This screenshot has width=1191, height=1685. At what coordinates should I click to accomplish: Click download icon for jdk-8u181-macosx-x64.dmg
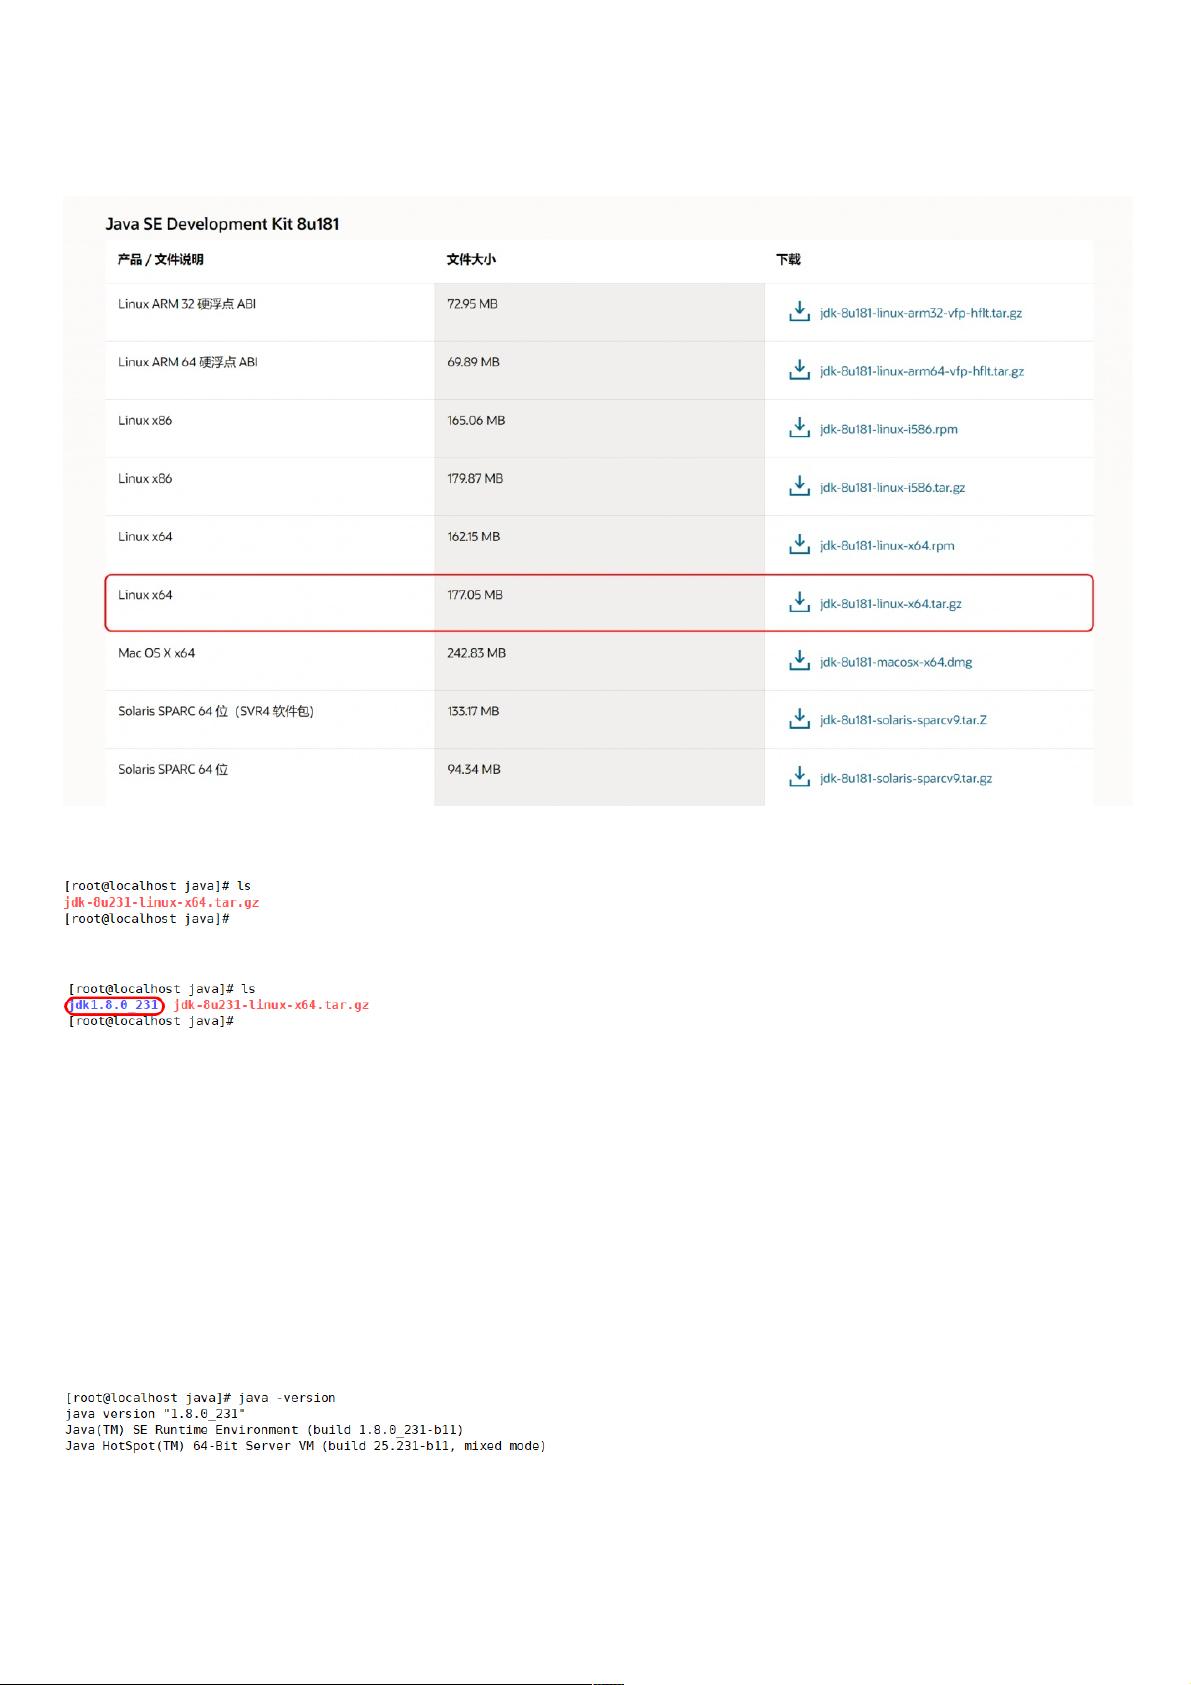pyautogui.click(x=799, y=661)
